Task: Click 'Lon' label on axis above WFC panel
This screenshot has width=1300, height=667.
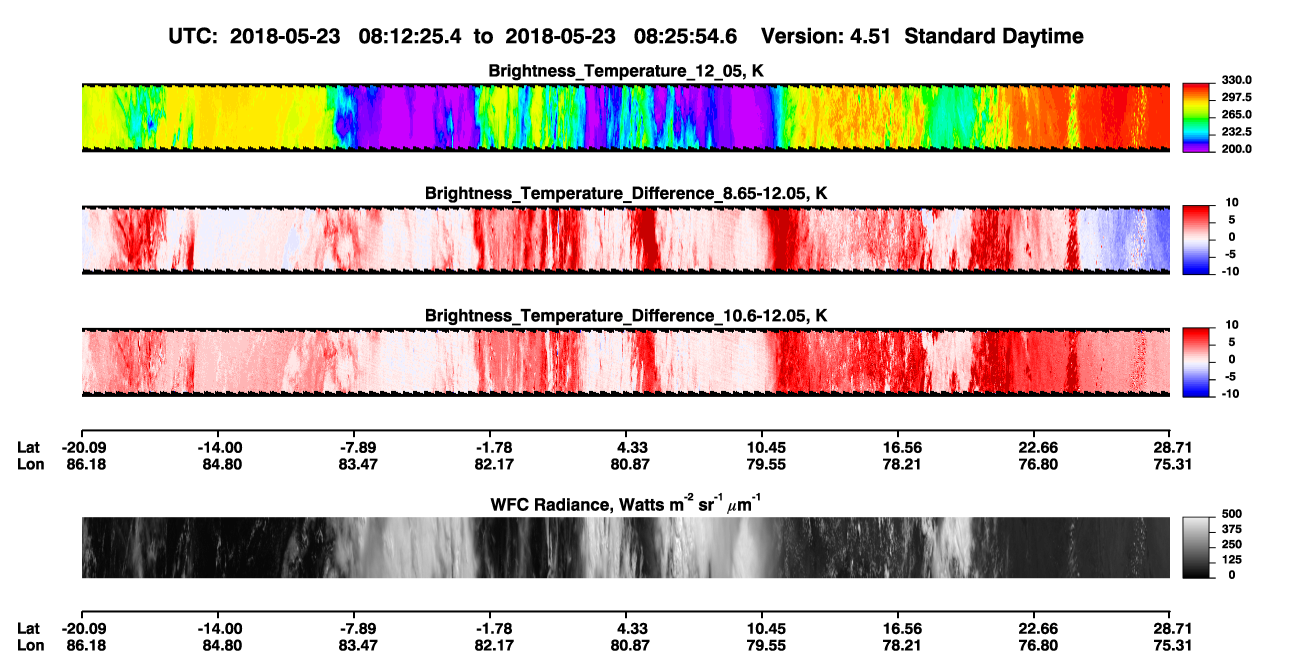Action: pyautogui.click(x=30, y=464)
